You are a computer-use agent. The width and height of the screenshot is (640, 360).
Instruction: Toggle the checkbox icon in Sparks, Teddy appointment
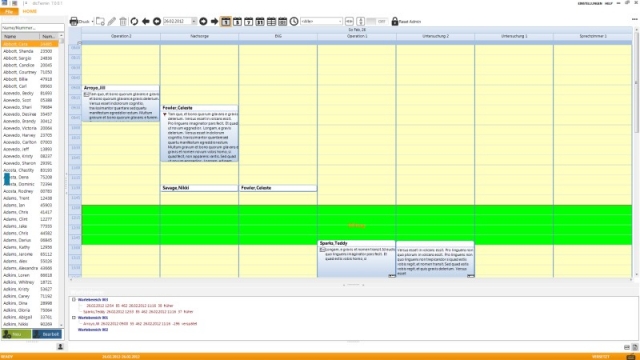[x=322, y=249]
